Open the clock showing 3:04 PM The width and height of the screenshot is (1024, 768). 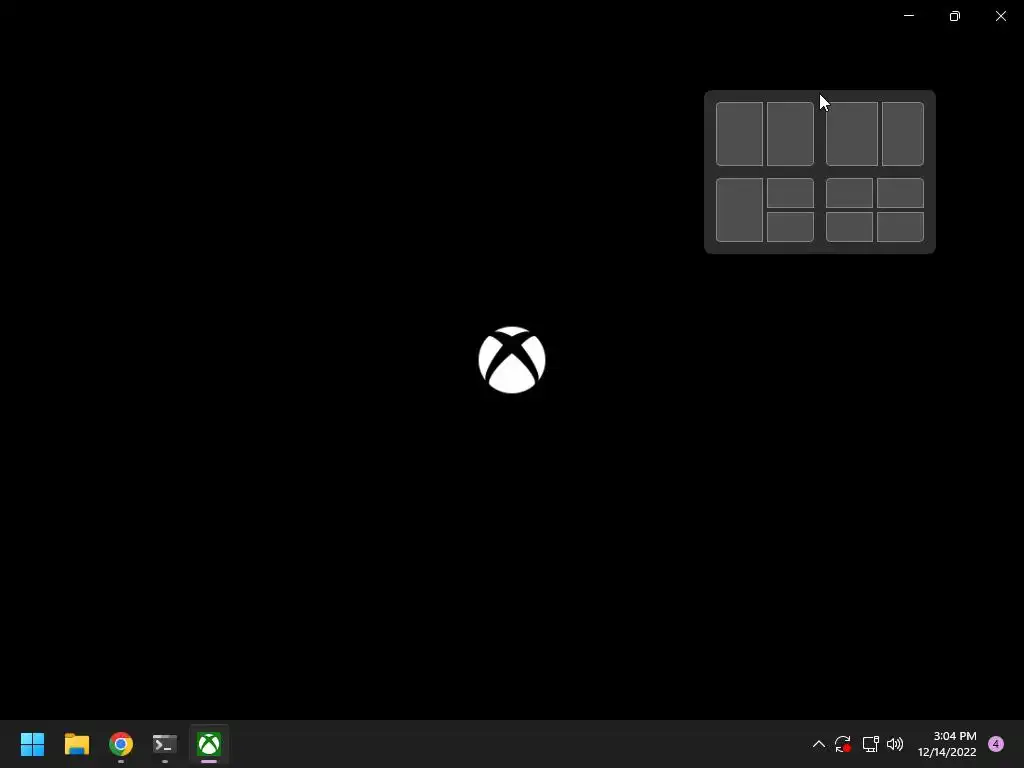click(x=947, y=744)
